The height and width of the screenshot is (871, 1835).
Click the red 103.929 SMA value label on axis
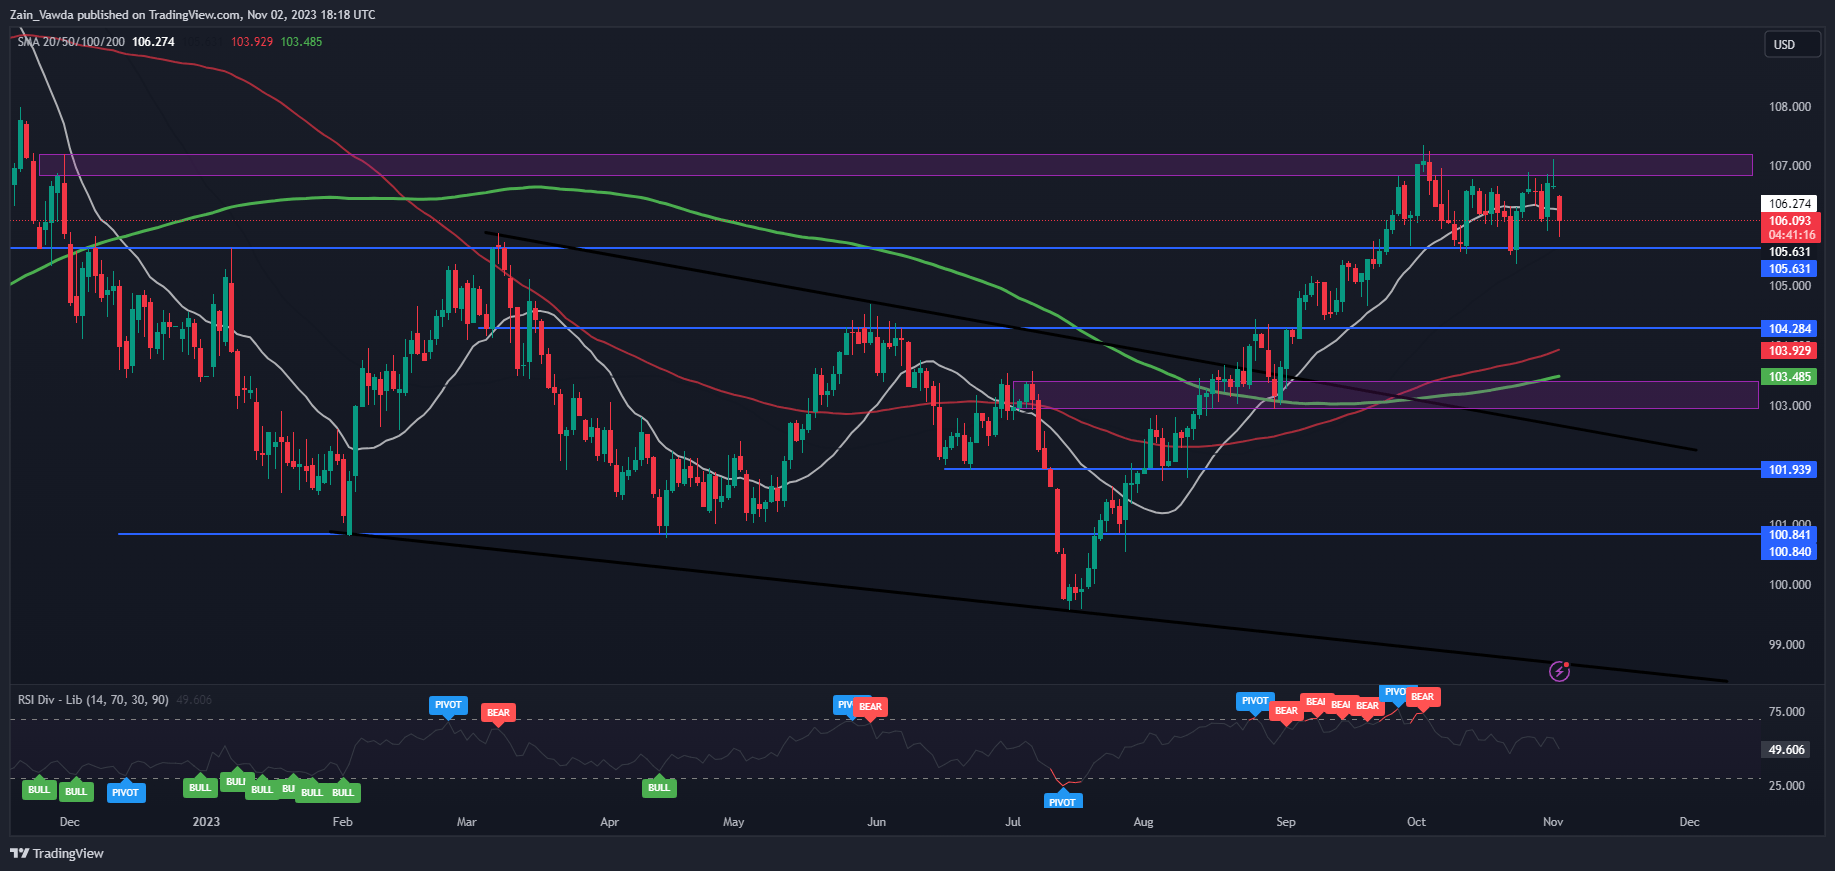tap(1789, 350)
